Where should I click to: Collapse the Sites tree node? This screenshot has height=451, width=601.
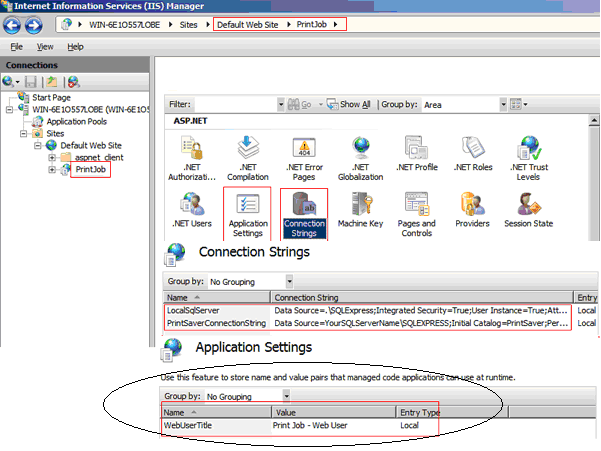(x=23, y=134)
